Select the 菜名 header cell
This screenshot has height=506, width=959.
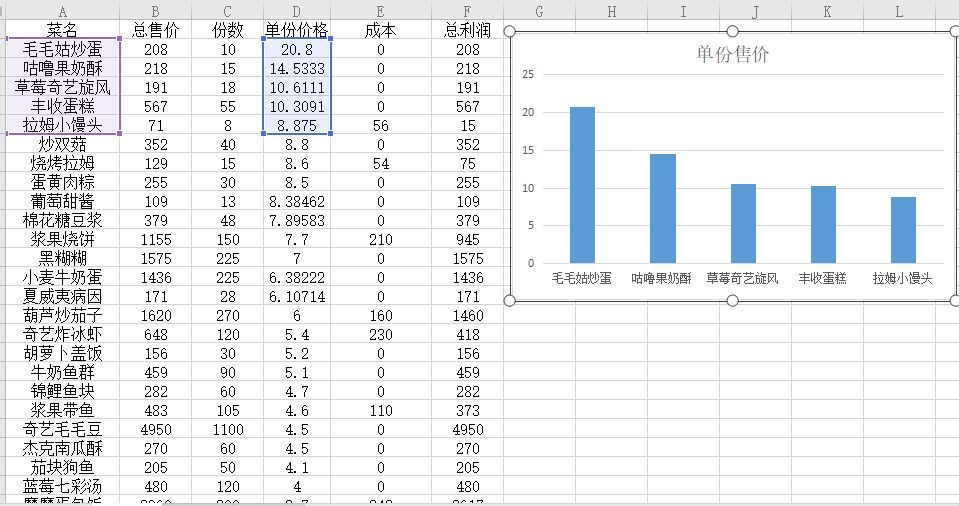(x=62, y=30)
